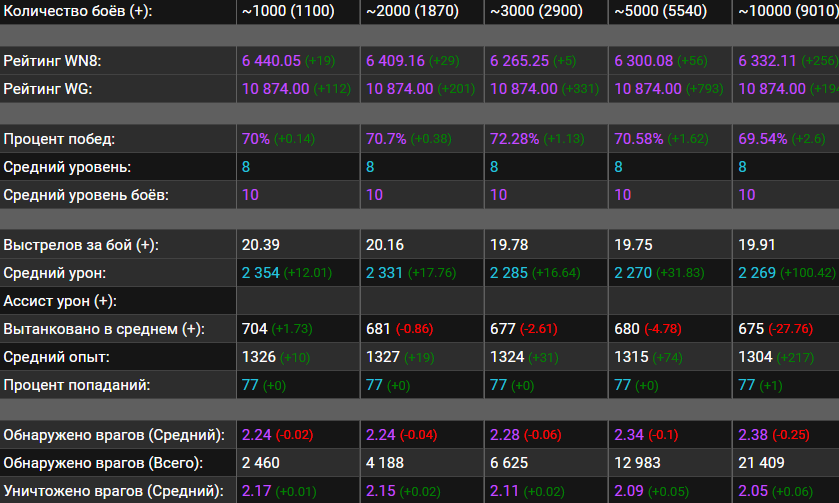Click the "Рейтинг WN8:" row label
The width and height of the screenshot is (839, 503).
tap(52, 61)
